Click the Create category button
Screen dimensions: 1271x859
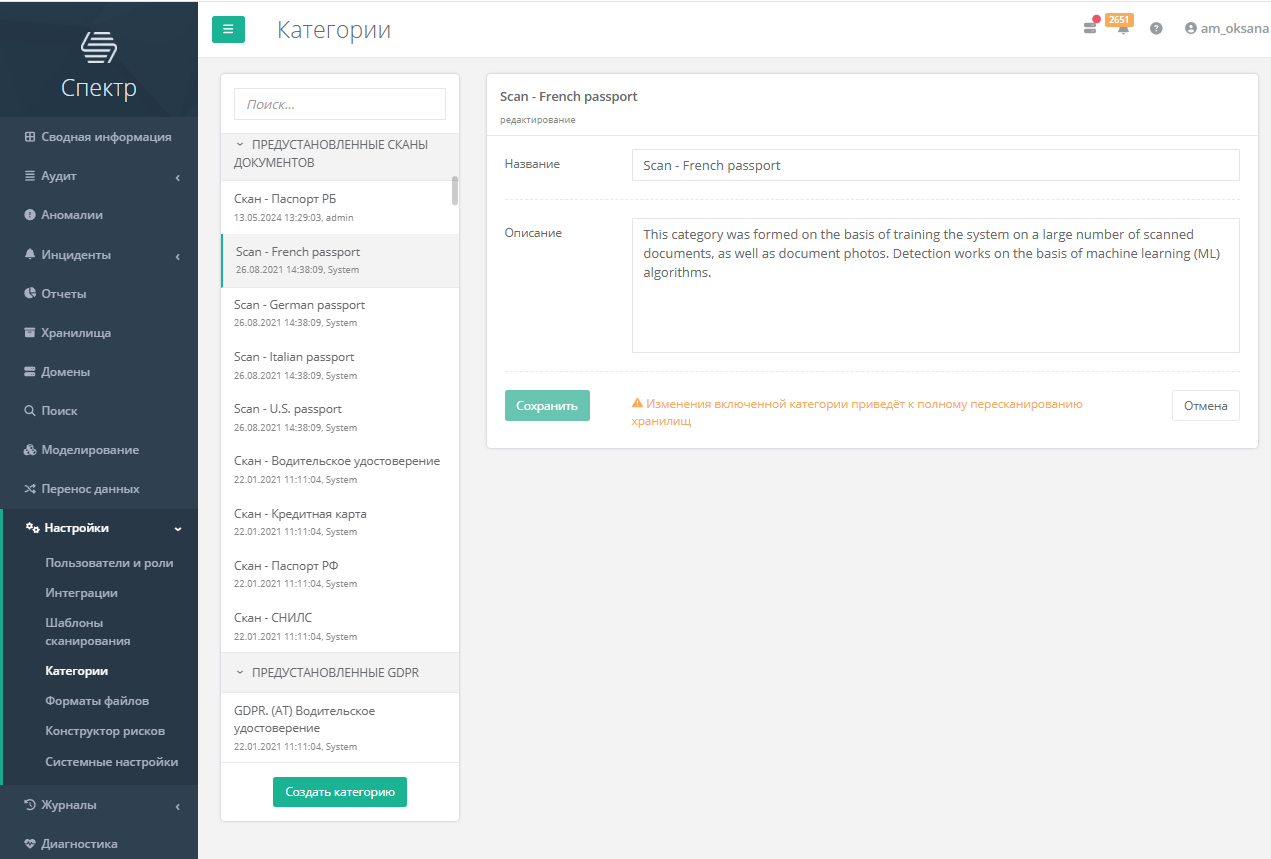point(339,792)
